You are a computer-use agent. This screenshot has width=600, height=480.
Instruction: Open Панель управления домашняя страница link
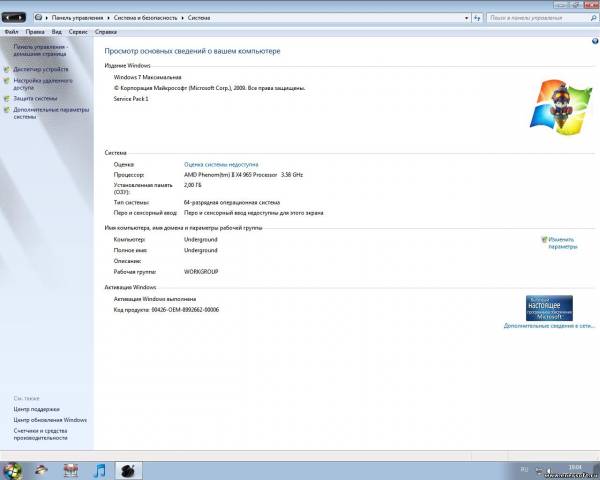41,50
